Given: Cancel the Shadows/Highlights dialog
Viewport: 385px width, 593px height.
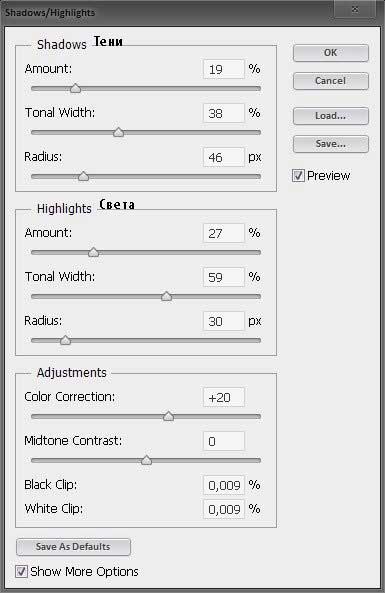Looking at the screenshot, I should pyautogui.click(x=331, y=81).
